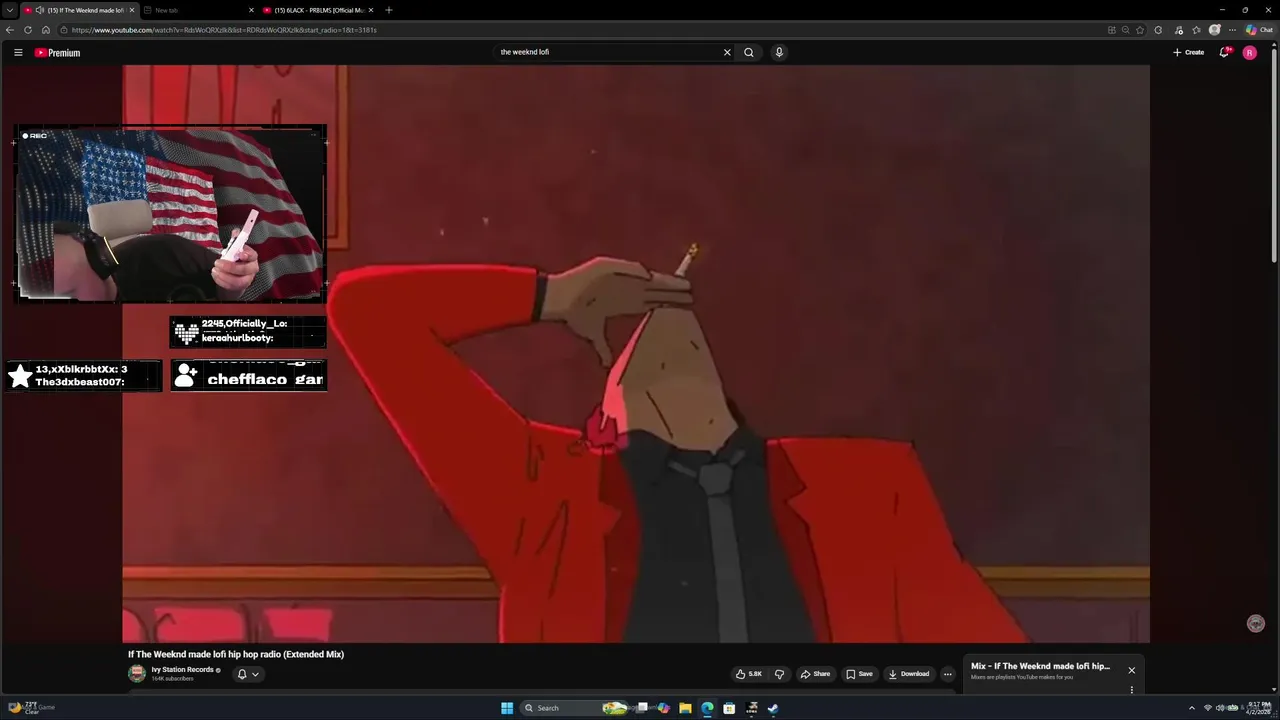Open browser extensions icon
1280x720 pixels.
click(x=1158, y=30)
